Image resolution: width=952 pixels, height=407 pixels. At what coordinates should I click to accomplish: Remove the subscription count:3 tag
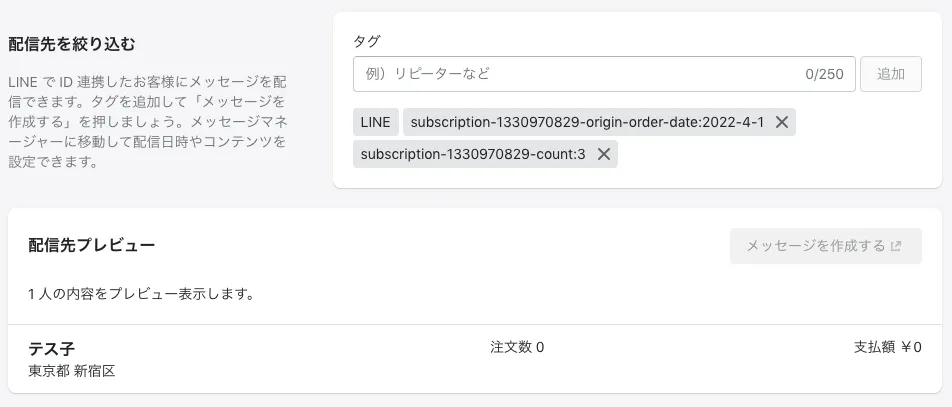(x=604, y=154)
